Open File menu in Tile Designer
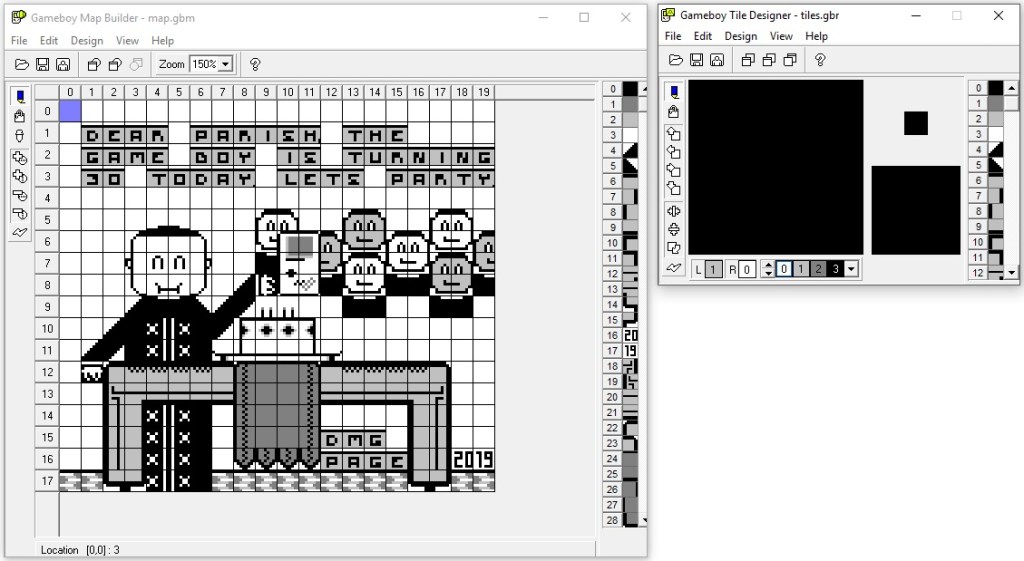Image resolution: width=1024 pixels, height=561 pixels. pyautogui.click(x=673, y=36)
